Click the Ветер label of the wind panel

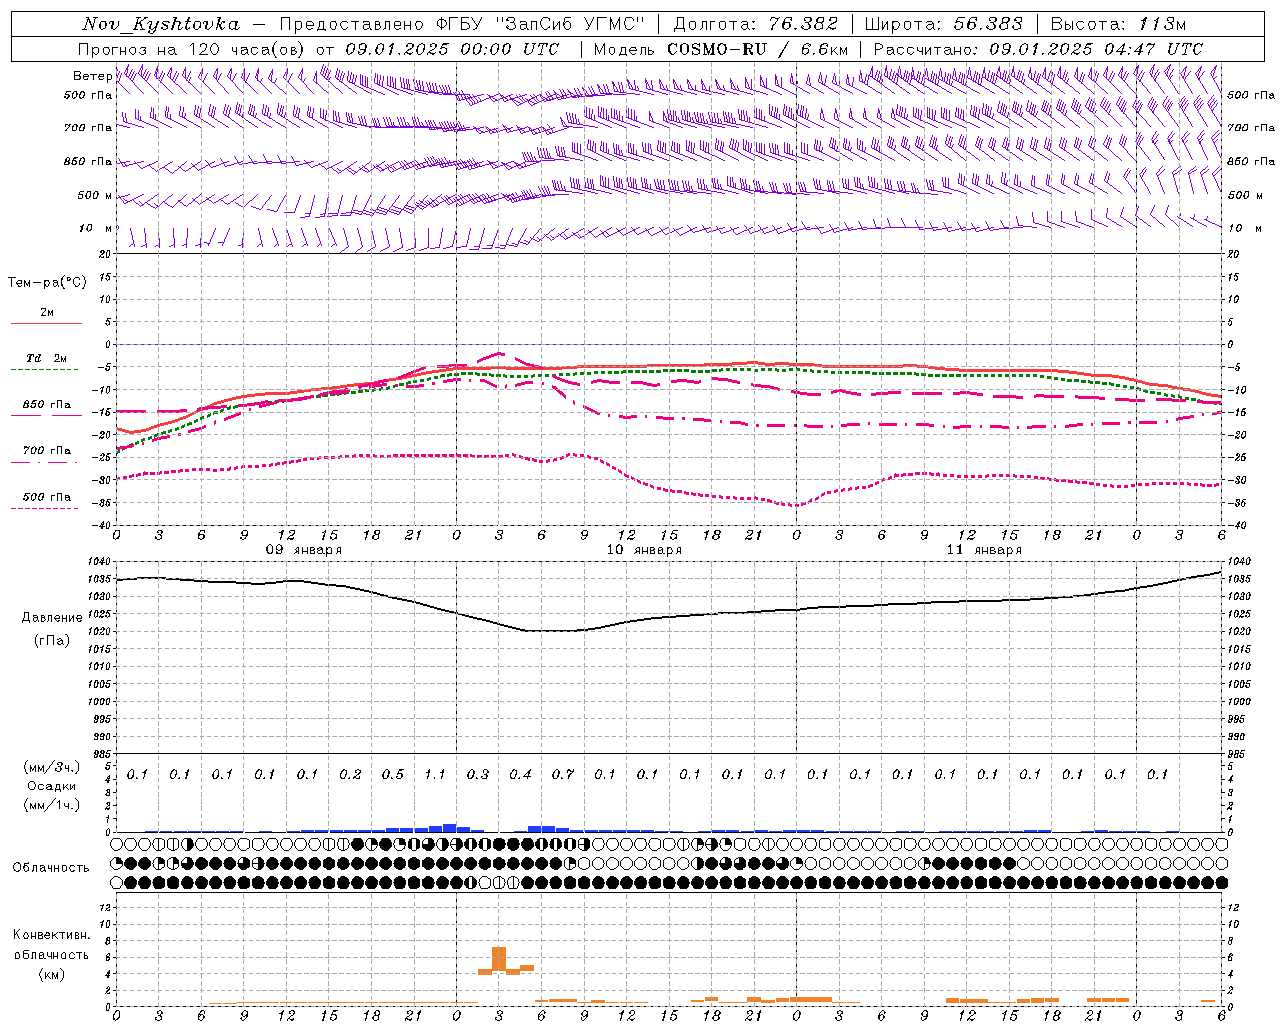93,76
